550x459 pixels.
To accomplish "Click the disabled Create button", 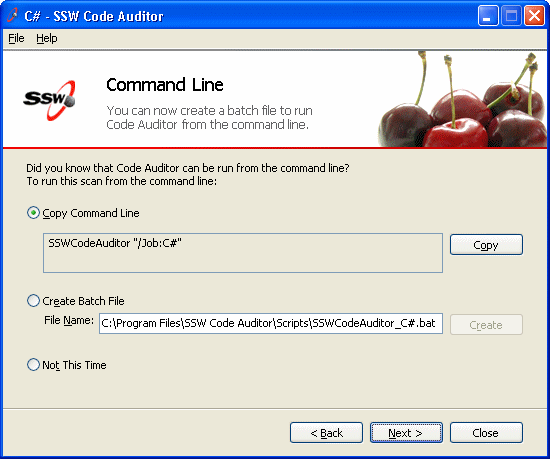I will click(486, 325).
